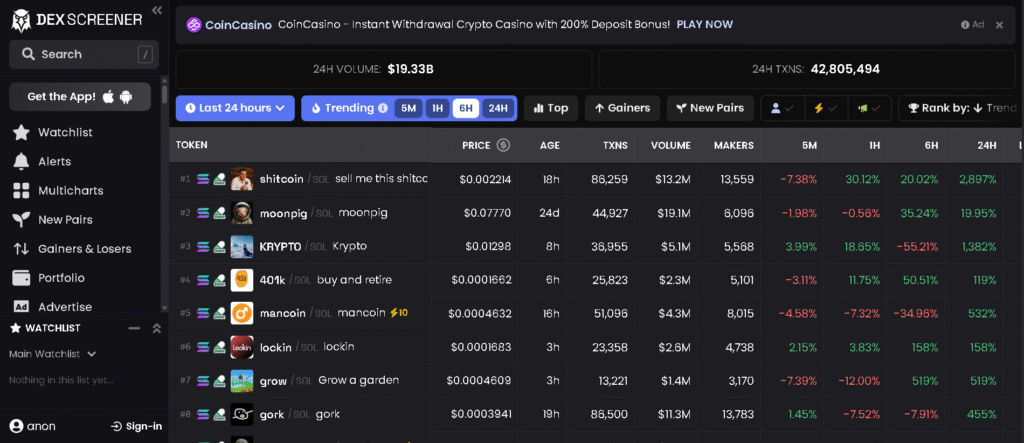Click shitcoin token thumbnail
This screenshot has width=1024, height=443.
pyautogui.click(x=242, y=178)
